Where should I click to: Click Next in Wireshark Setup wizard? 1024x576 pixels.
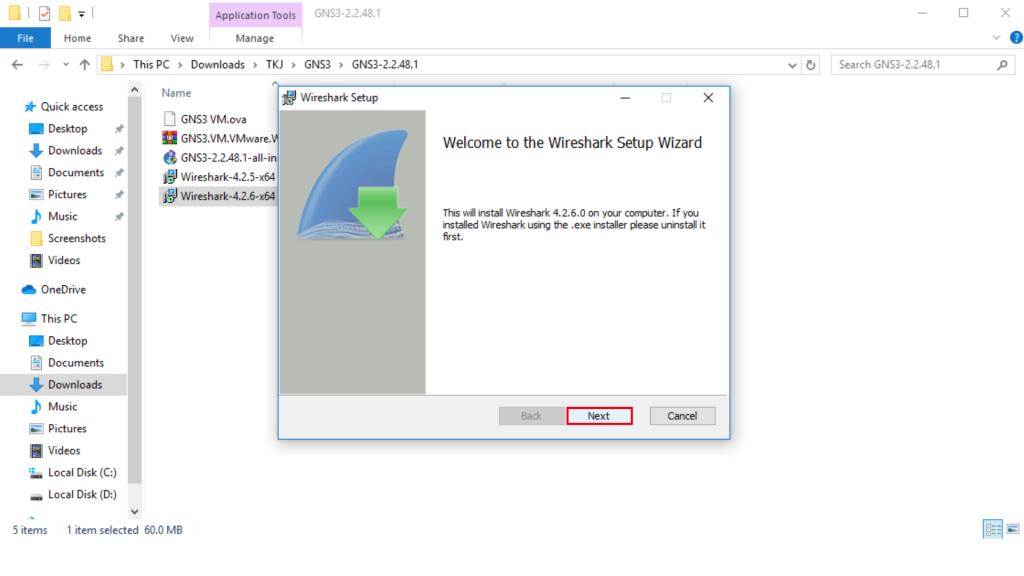click(x=598, y=416)
